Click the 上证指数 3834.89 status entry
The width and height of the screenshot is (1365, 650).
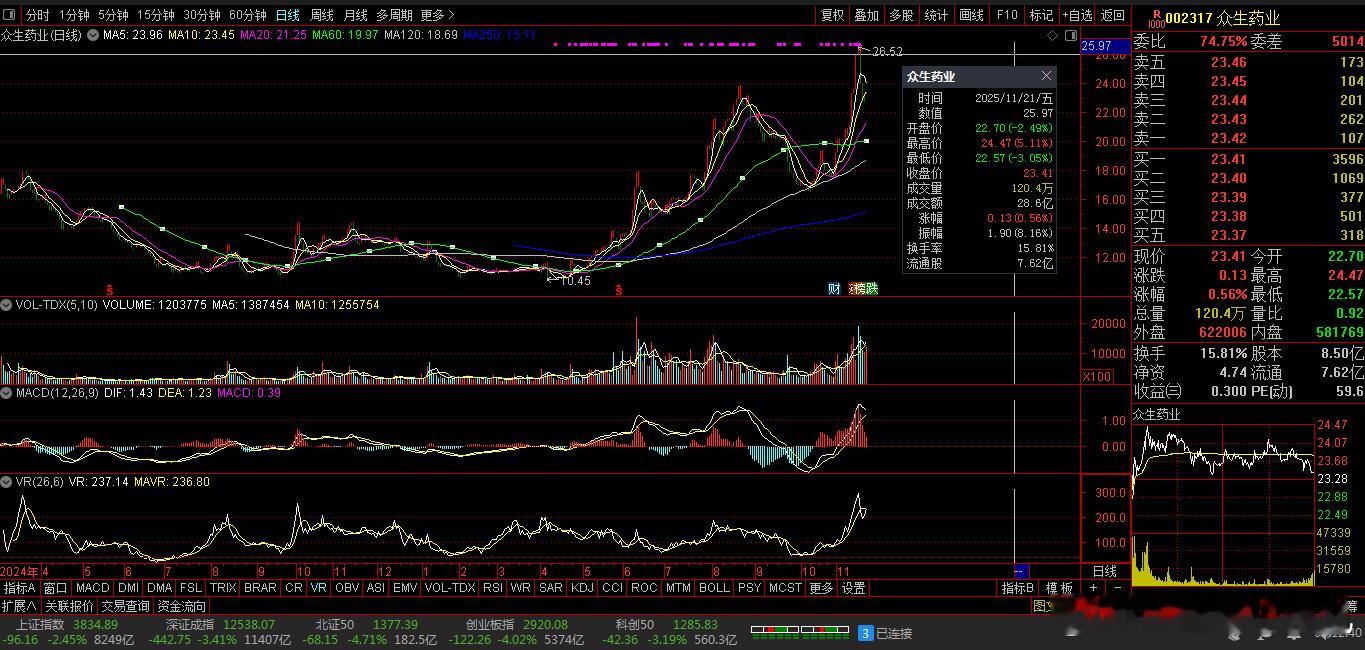(x=68, y=624)
